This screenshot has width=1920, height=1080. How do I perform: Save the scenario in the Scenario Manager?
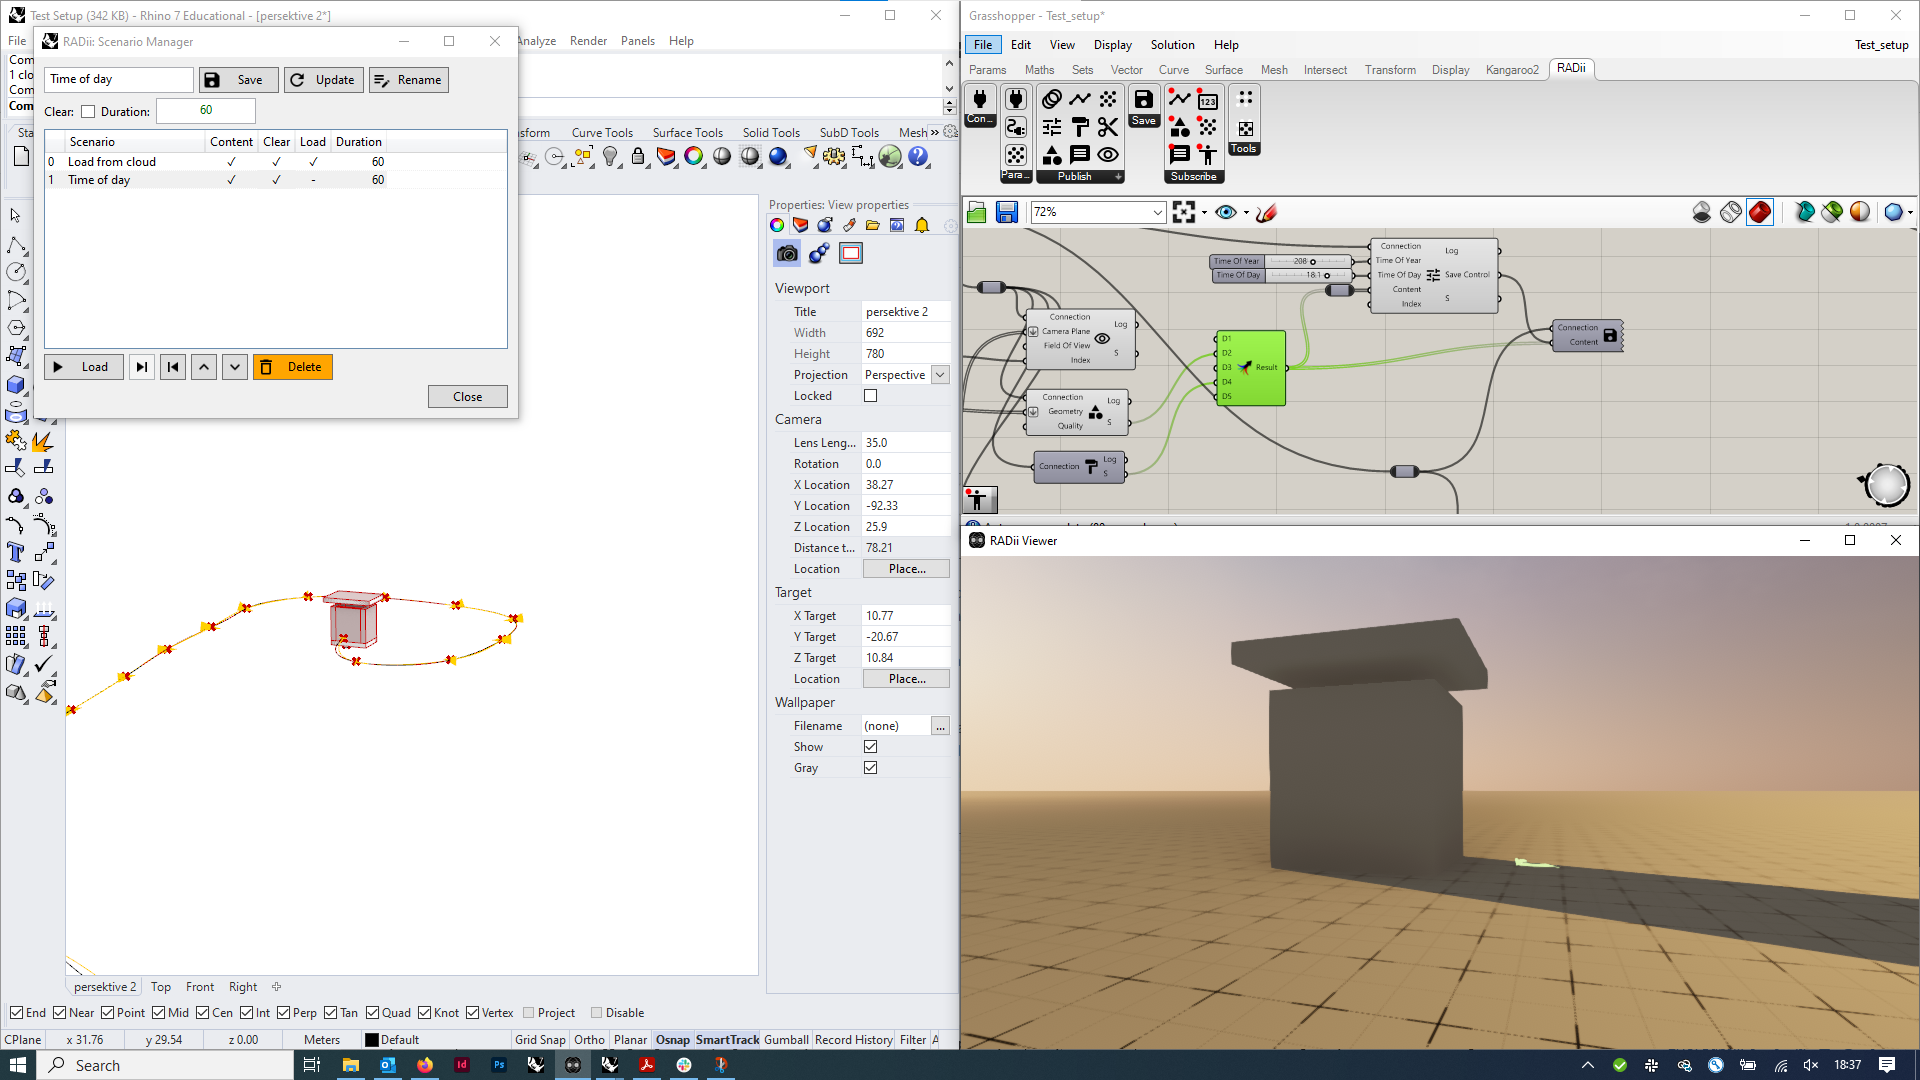pyautogui.click(x=239, y=80)
